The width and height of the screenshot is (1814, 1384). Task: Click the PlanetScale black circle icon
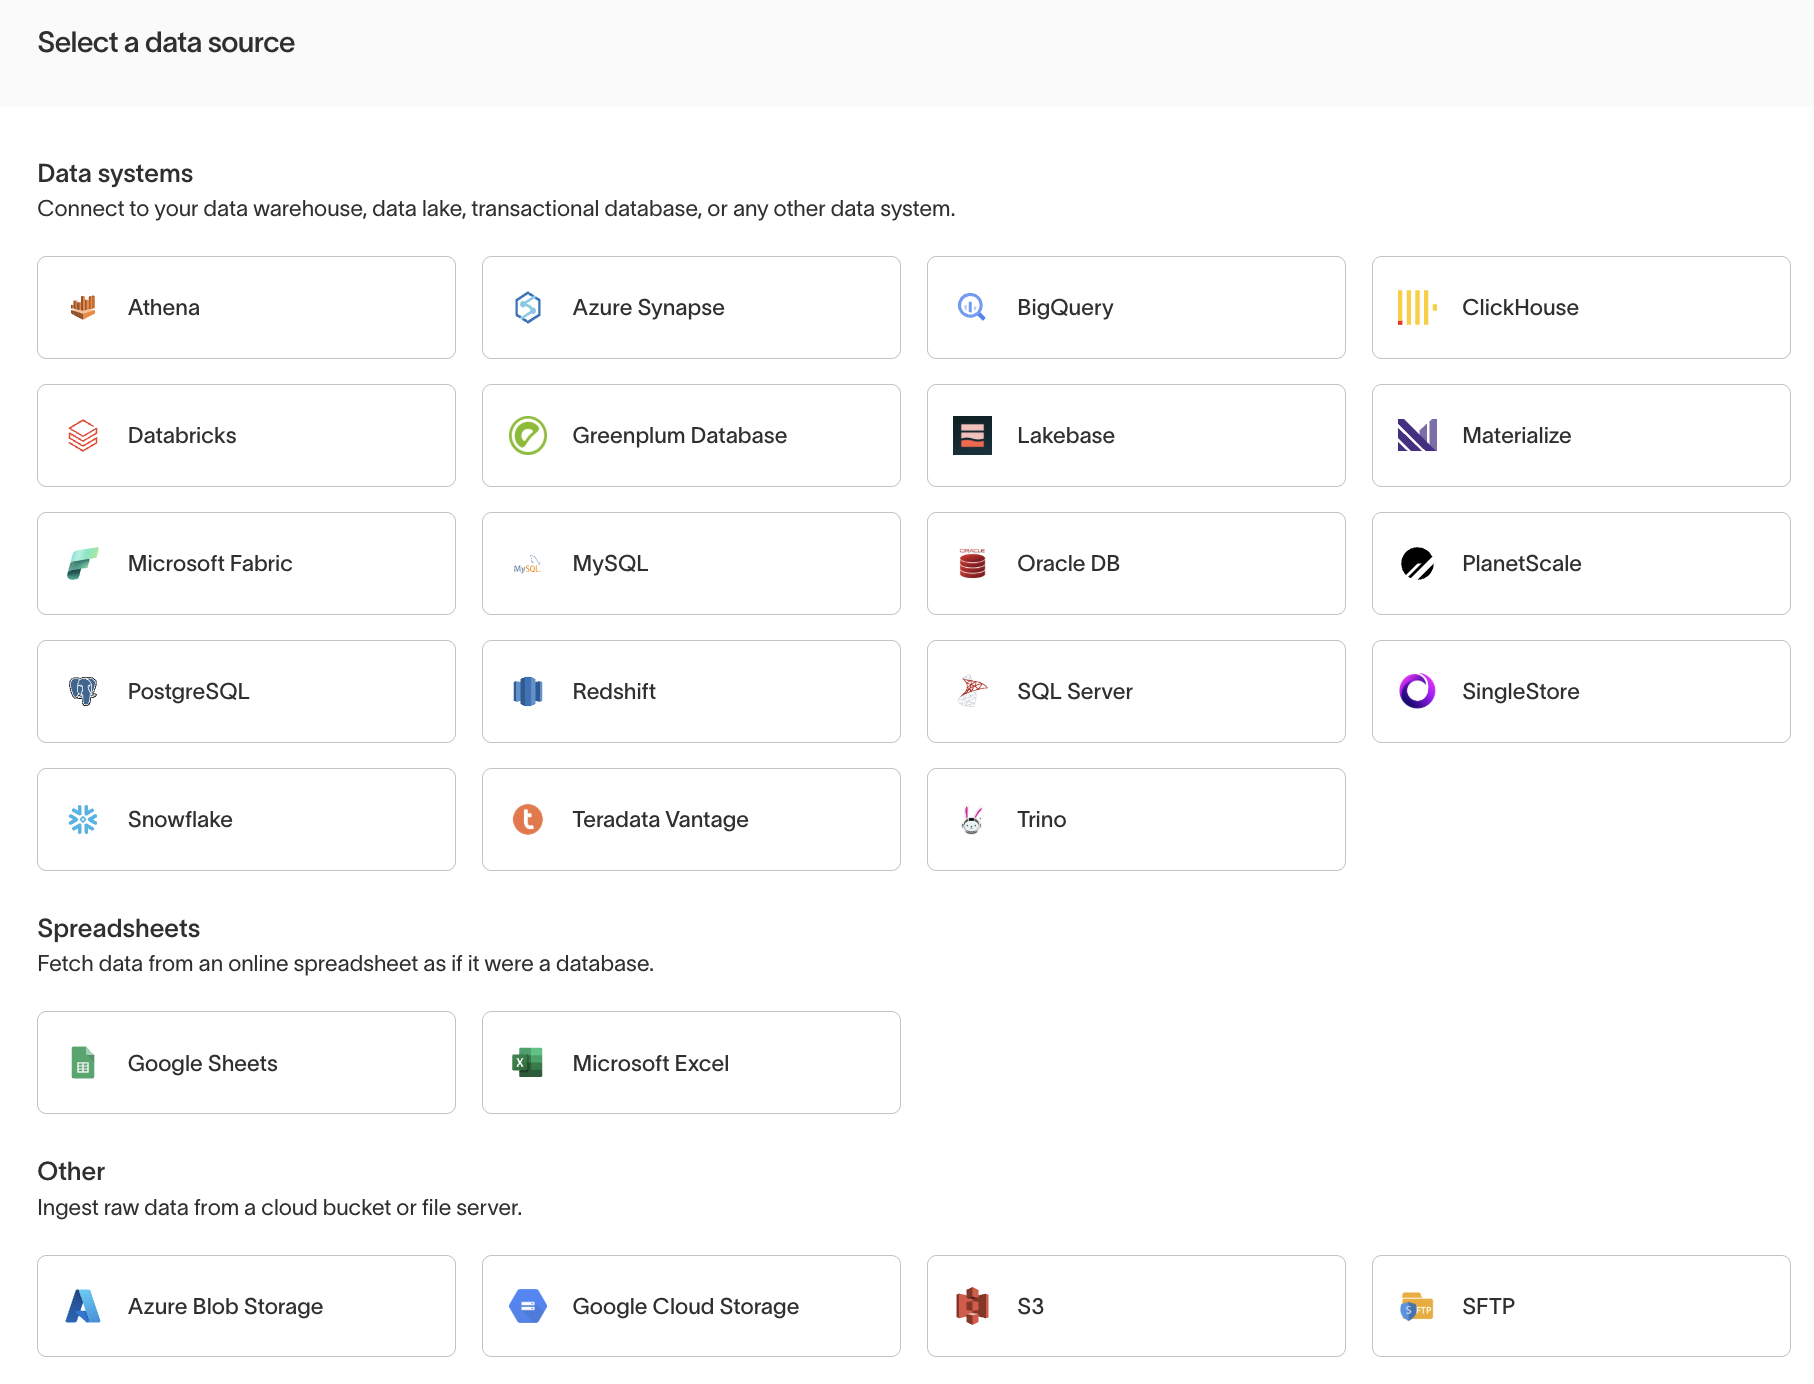pos(1417,563)
